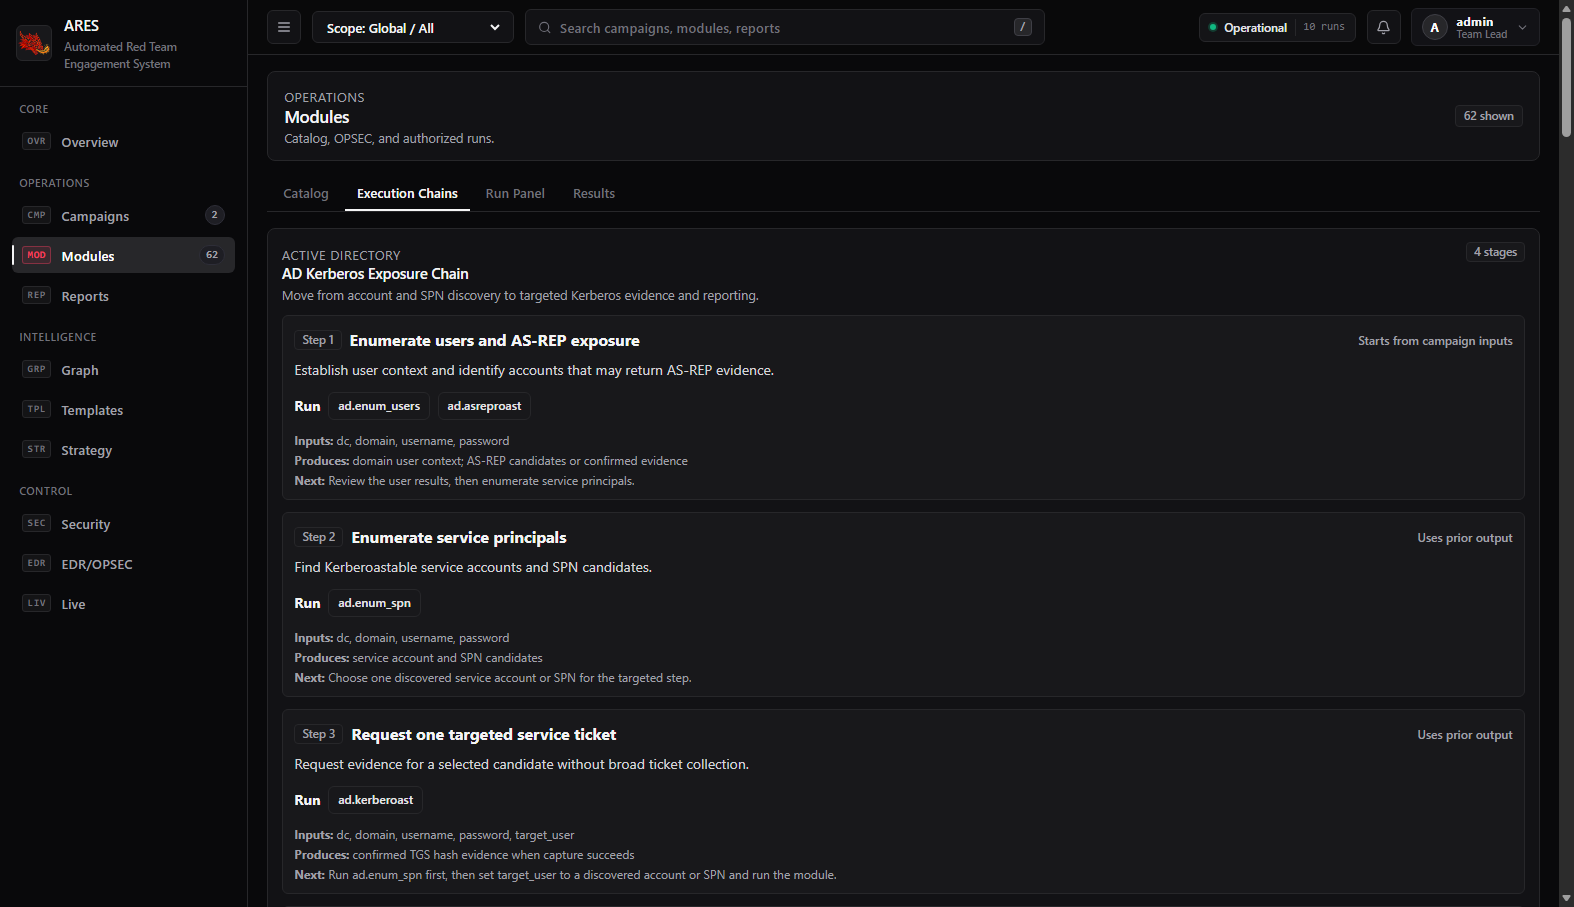Image resolution: width=1574 pixels, height=907 pixels.
Task: Click the search magnifier icon
Action: tap(545, 28)
